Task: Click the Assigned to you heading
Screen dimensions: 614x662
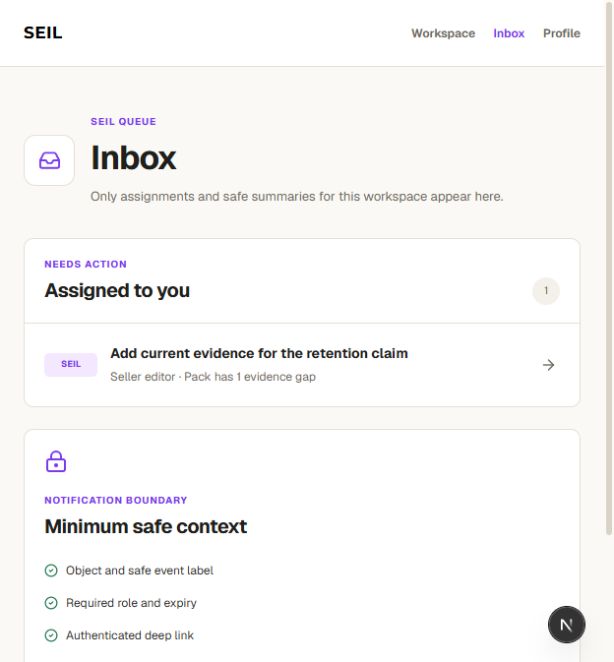Action: pos(117,290)
